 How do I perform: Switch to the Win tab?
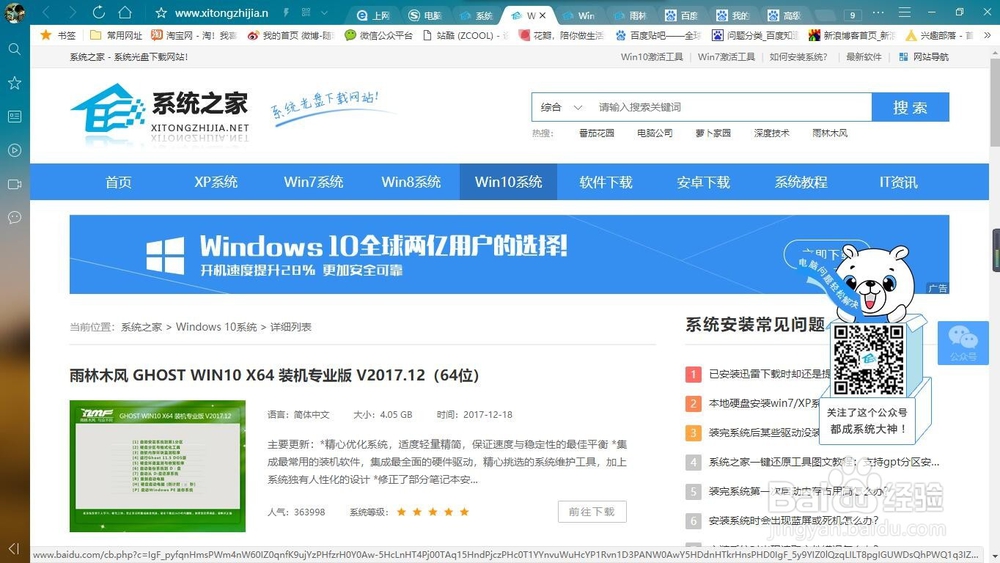pos(579,15)
